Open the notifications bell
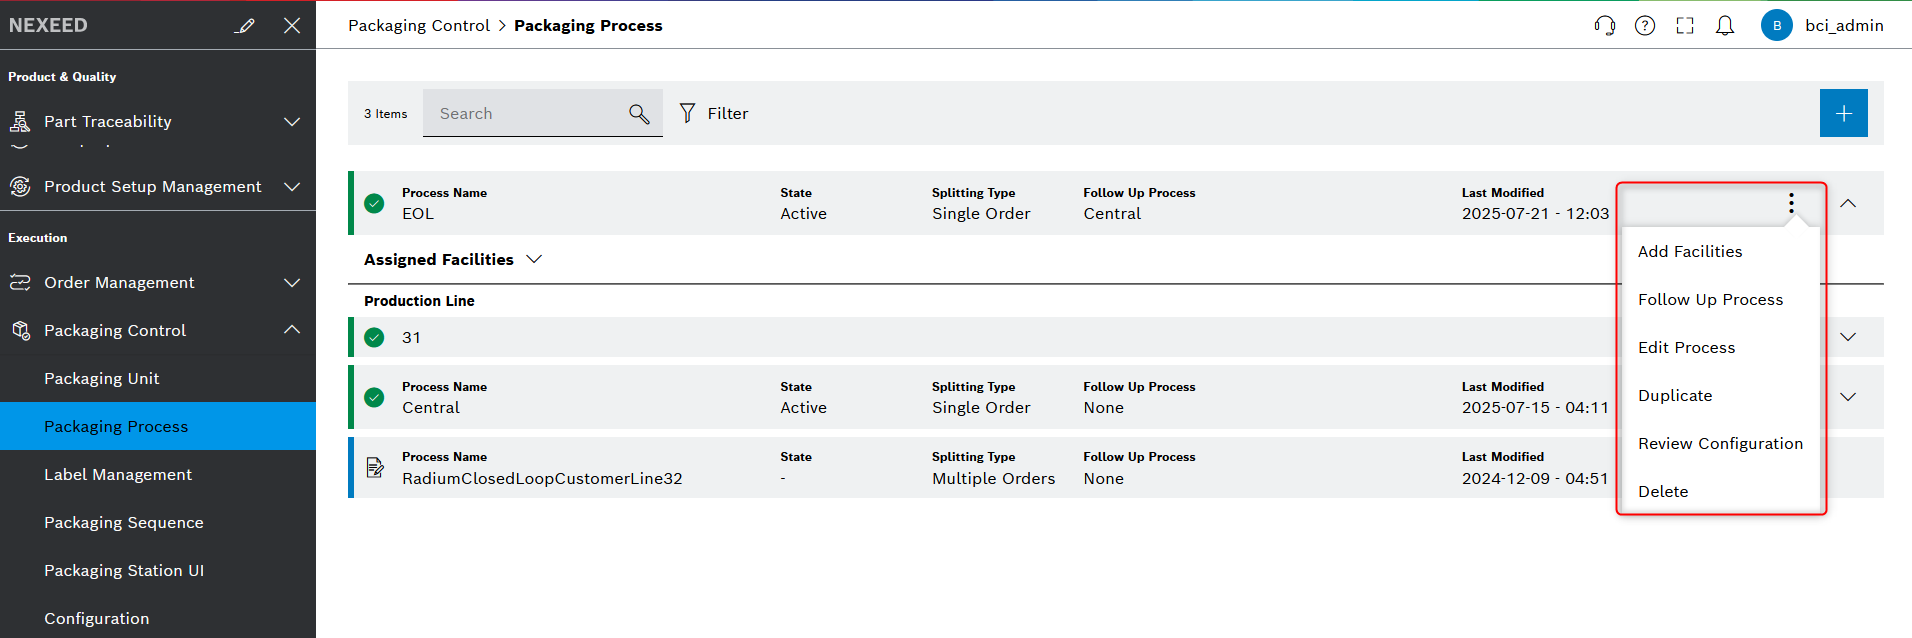 1725,26
